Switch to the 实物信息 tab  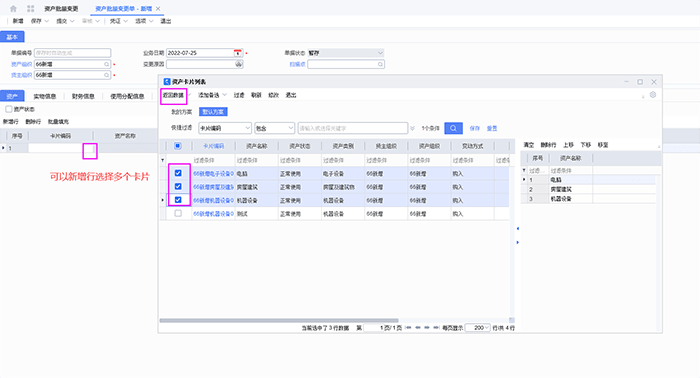[x=45, y=96]
